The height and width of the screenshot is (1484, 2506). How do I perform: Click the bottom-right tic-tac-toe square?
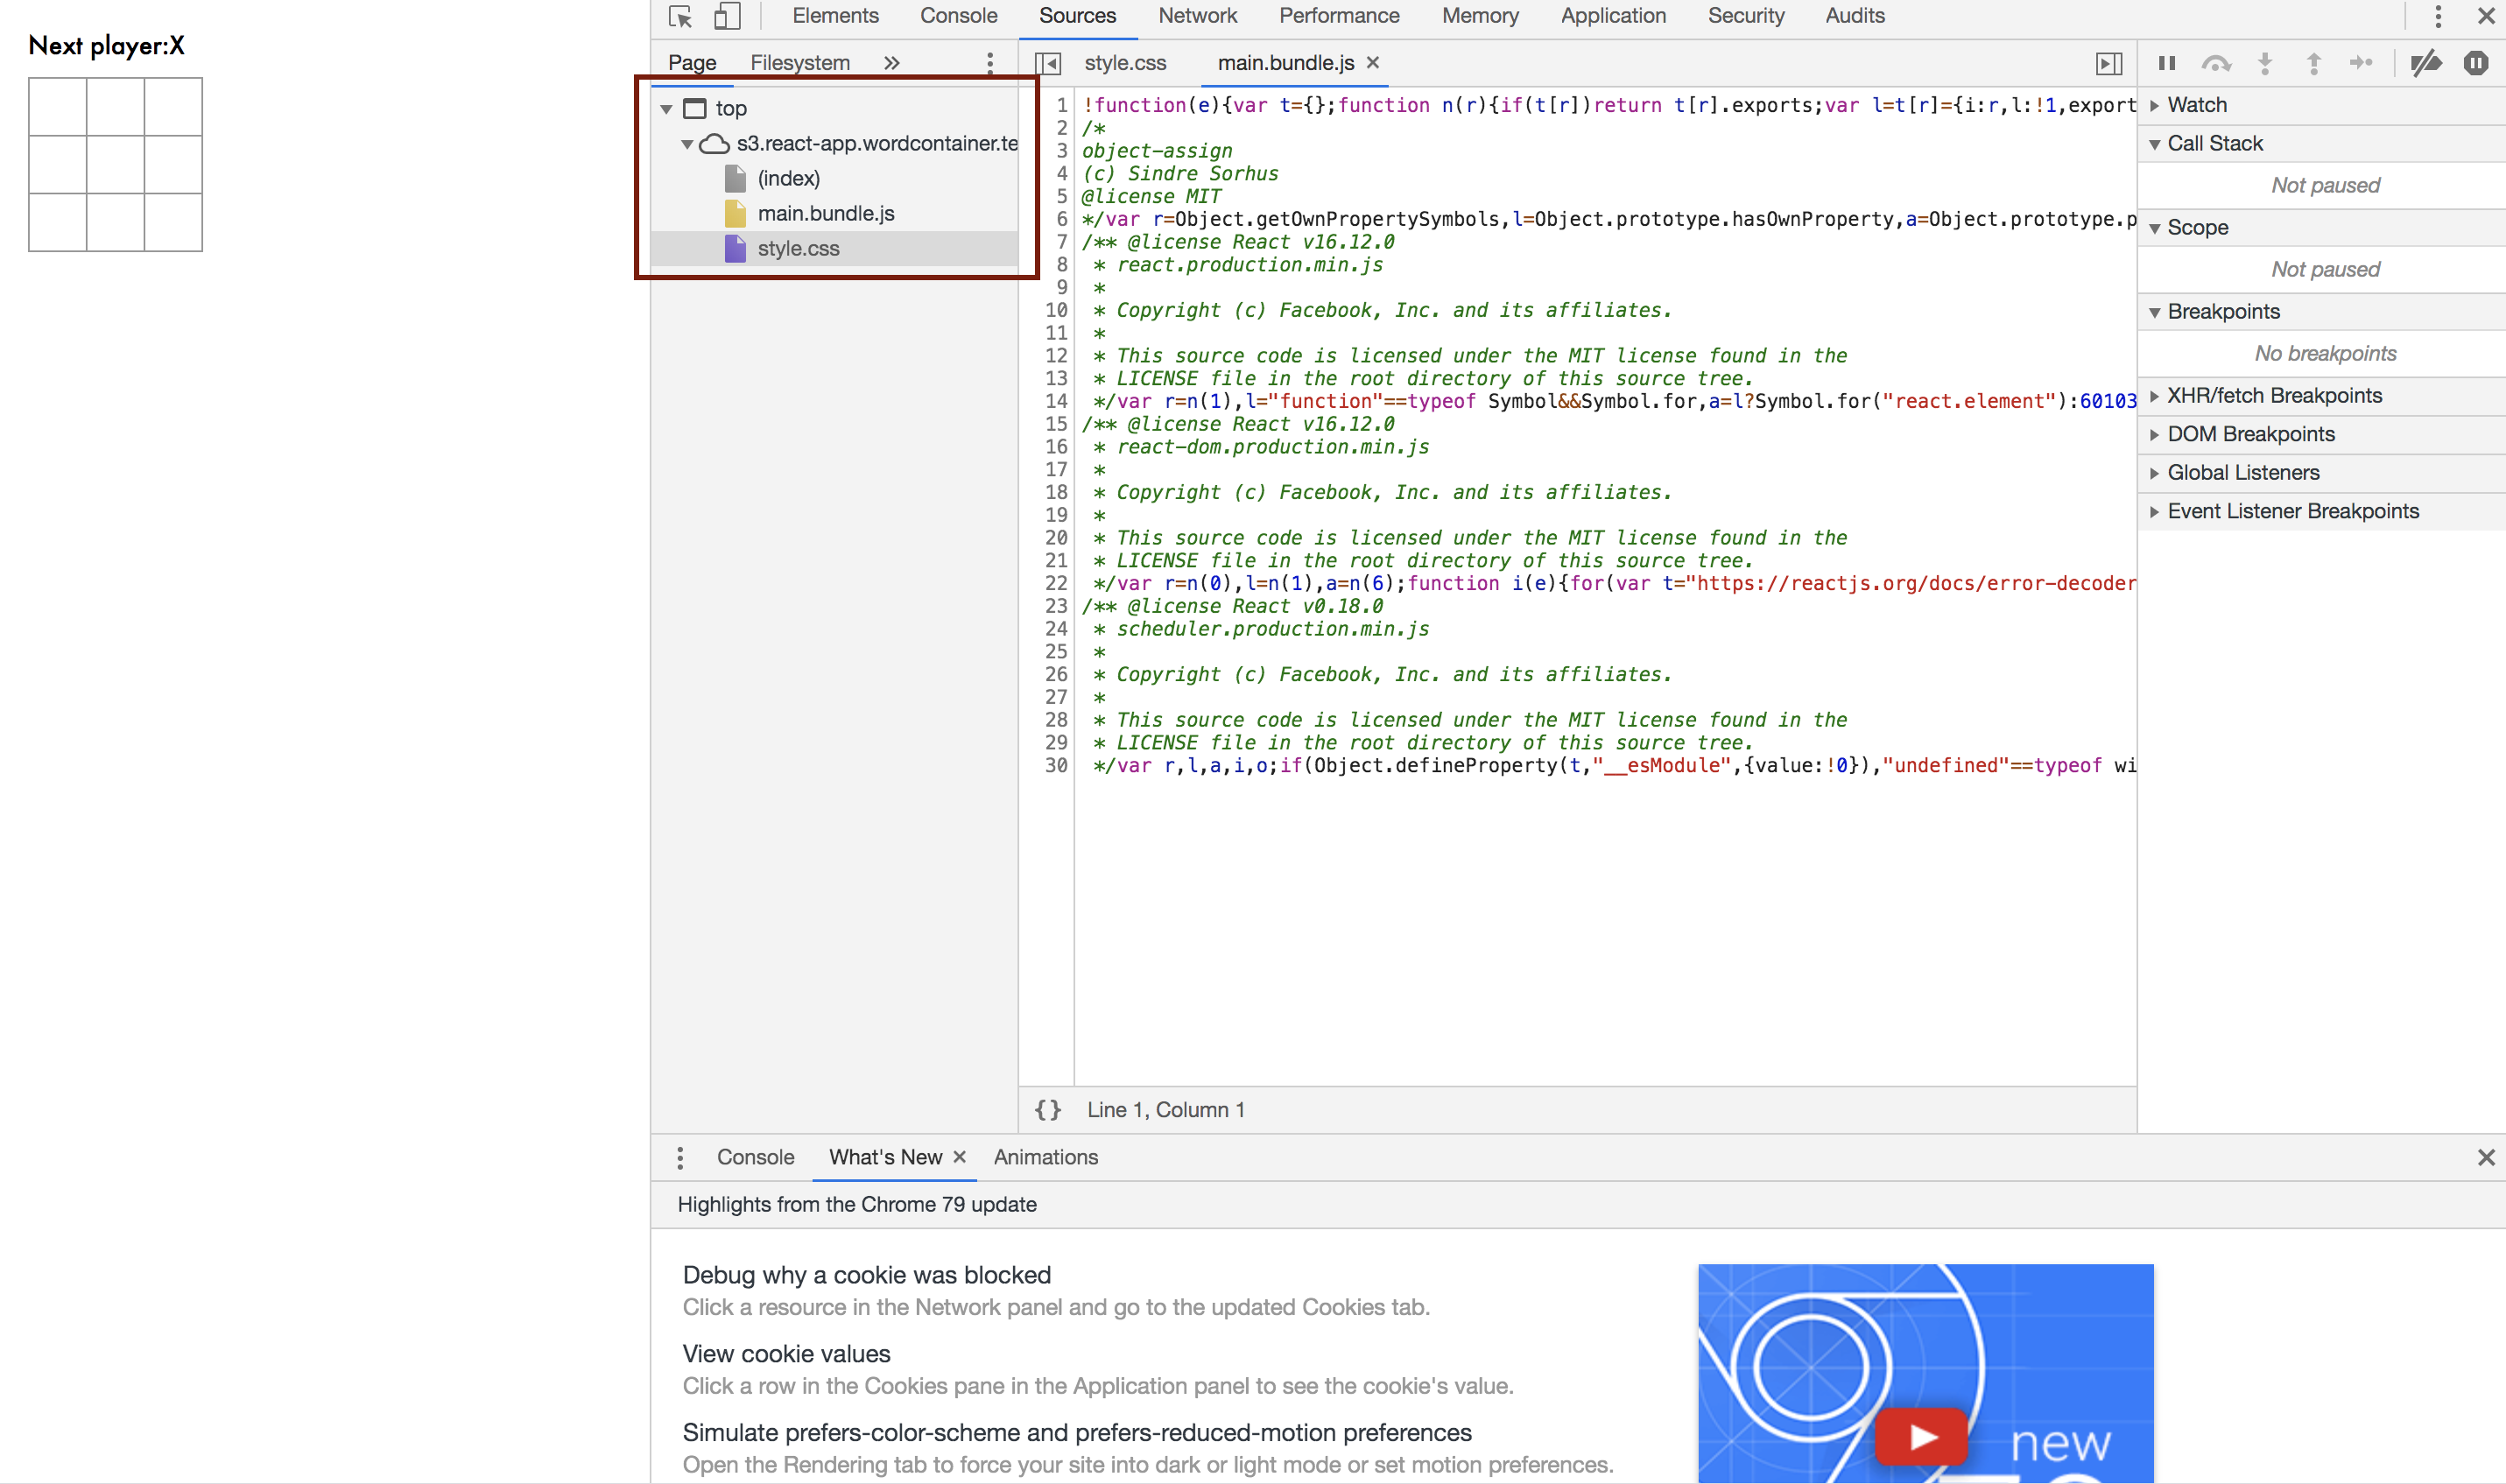click(174, 222)
